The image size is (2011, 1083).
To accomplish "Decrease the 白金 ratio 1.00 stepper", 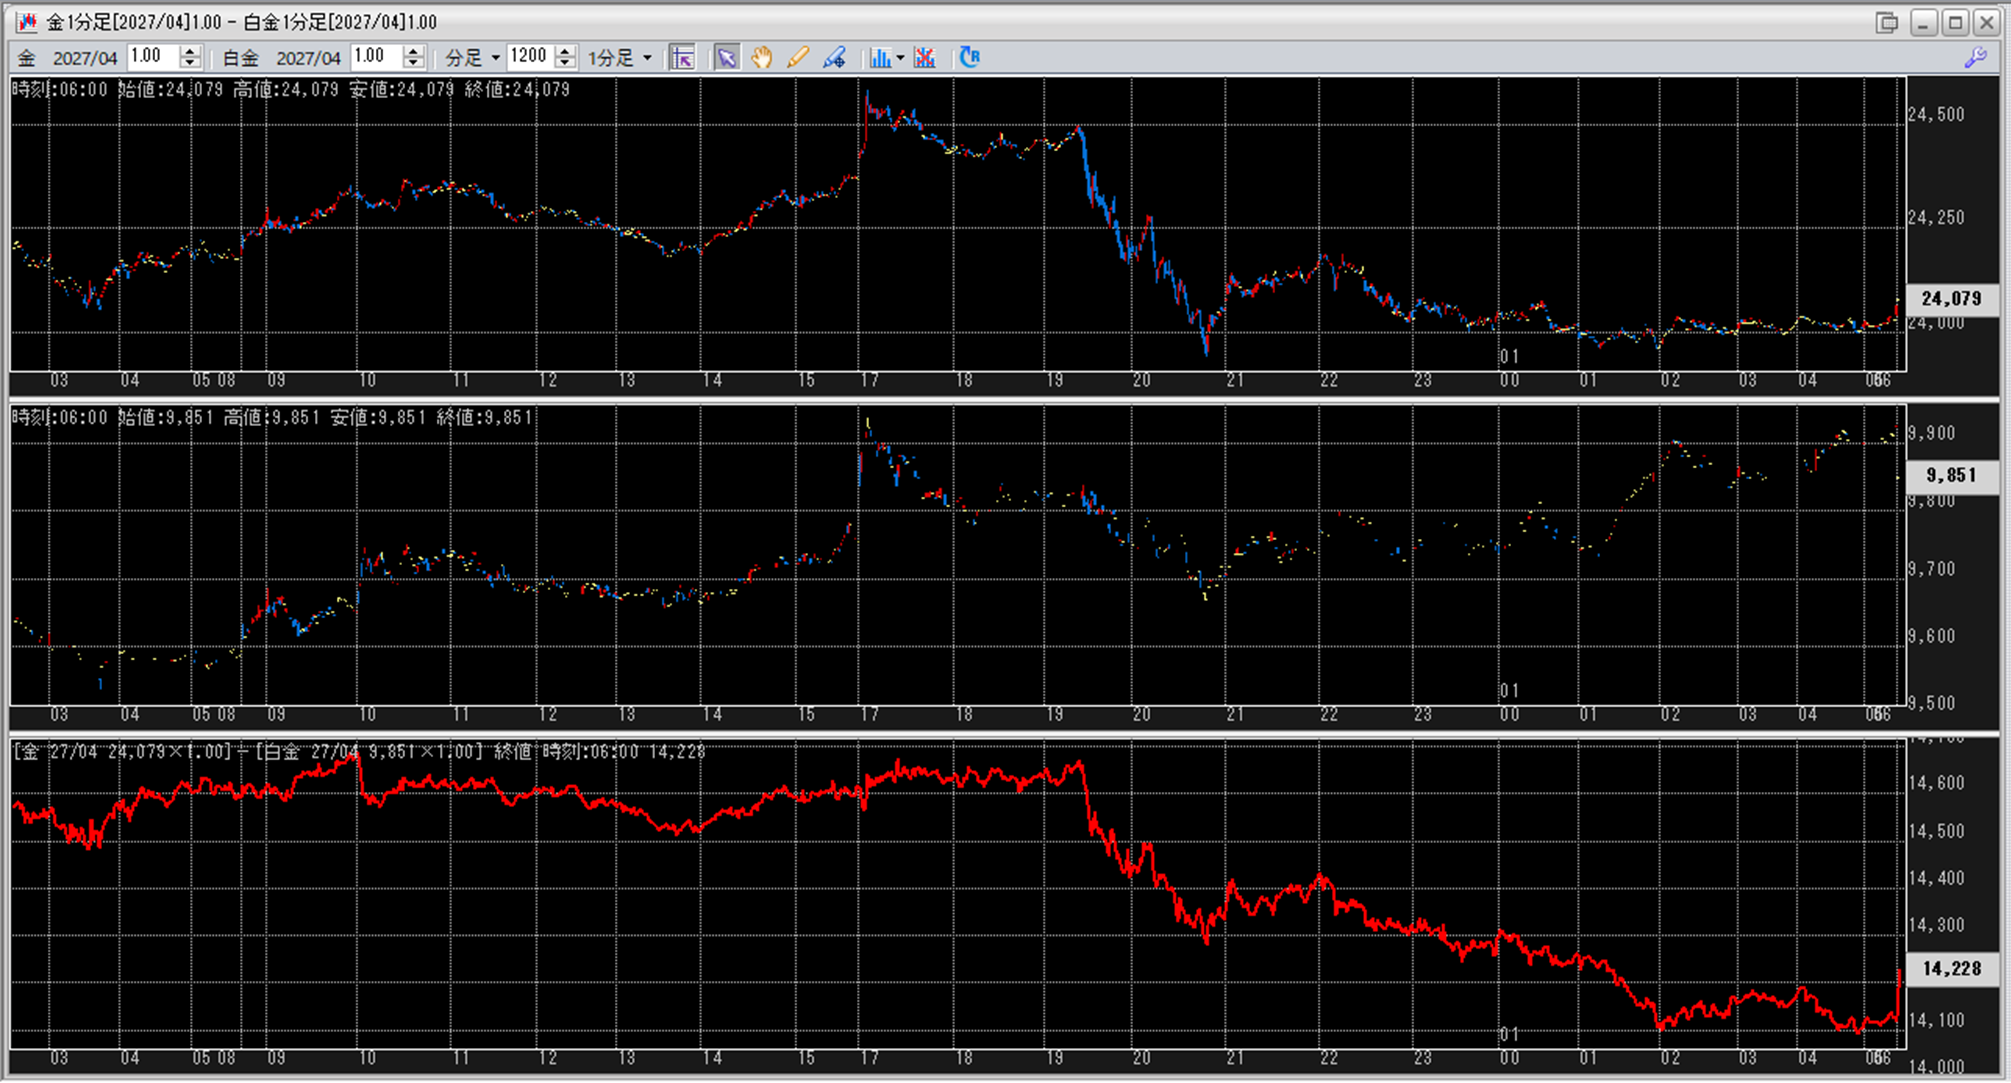I will (x=414, y=64).
